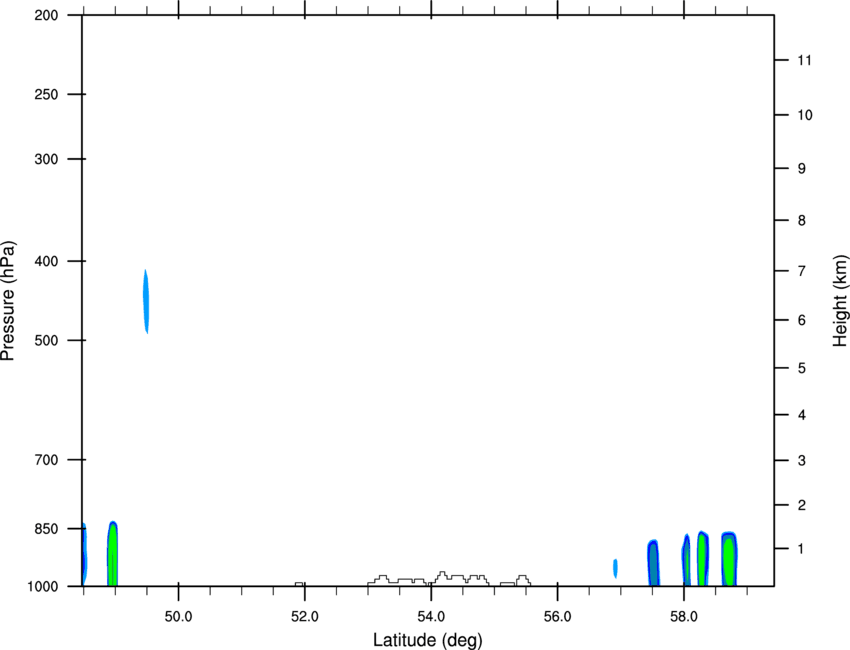Pick the 2 km height label
This screenshot has height=650, width=850.
802,505
